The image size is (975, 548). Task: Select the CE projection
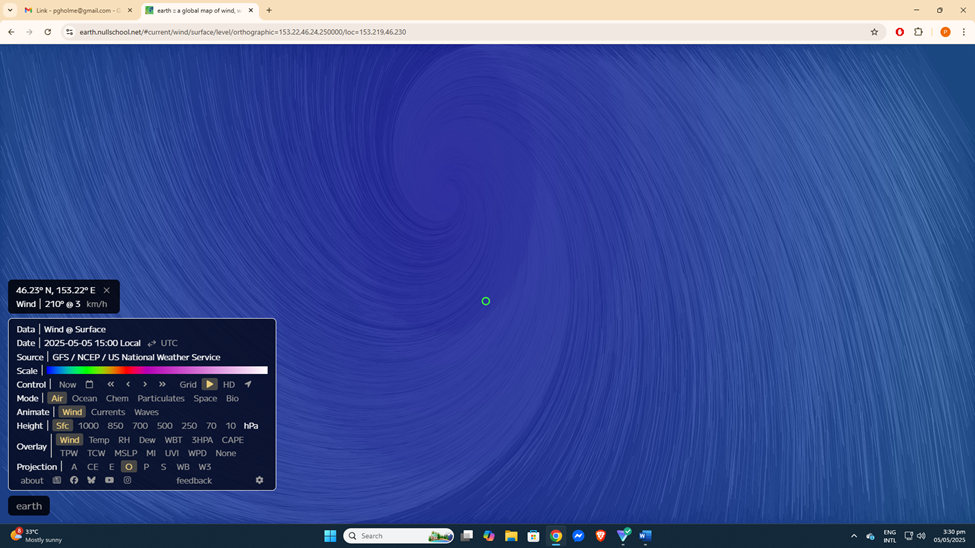(x=93, y=467)
